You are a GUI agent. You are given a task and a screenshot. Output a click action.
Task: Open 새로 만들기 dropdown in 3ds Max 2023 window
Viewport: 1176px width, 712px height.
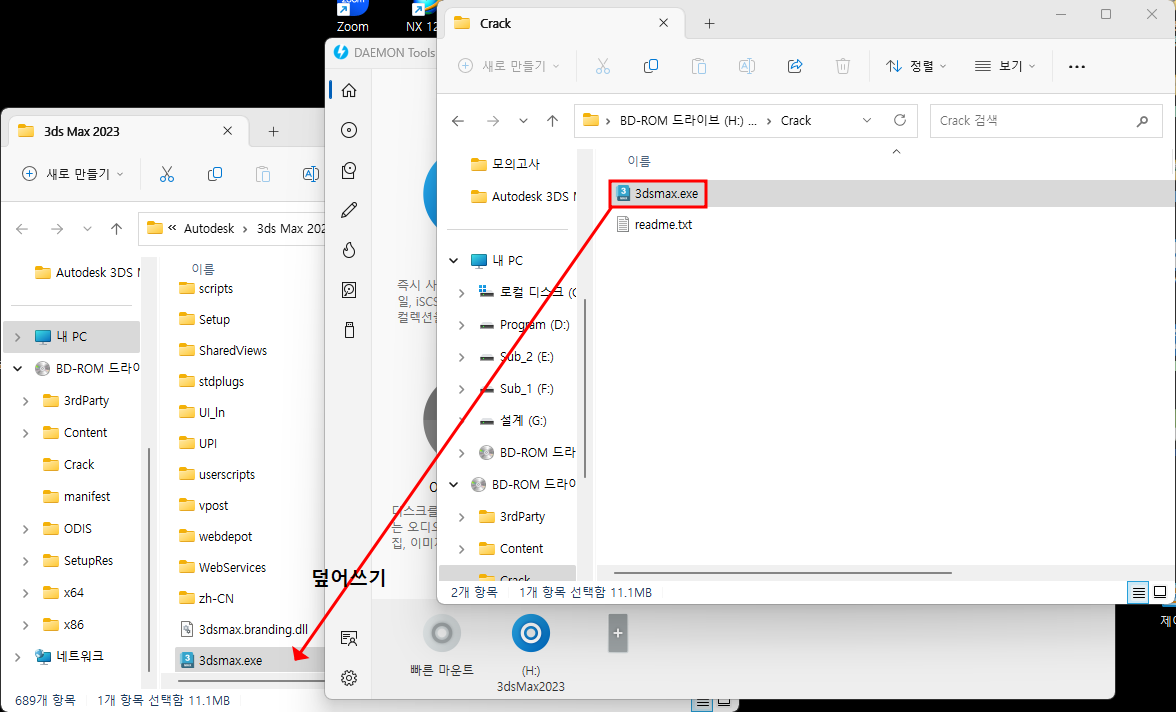tap(73, 174)
